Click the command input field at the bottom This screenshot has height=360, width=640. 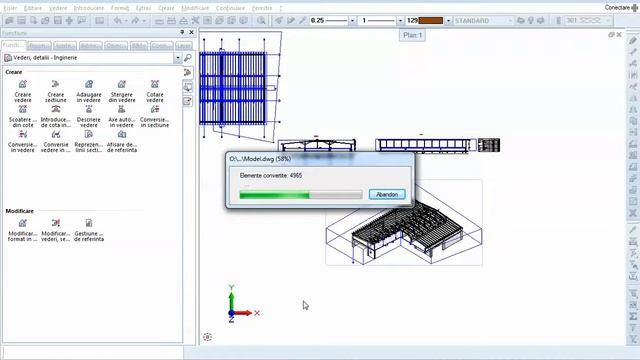click(x=92, y=352)
